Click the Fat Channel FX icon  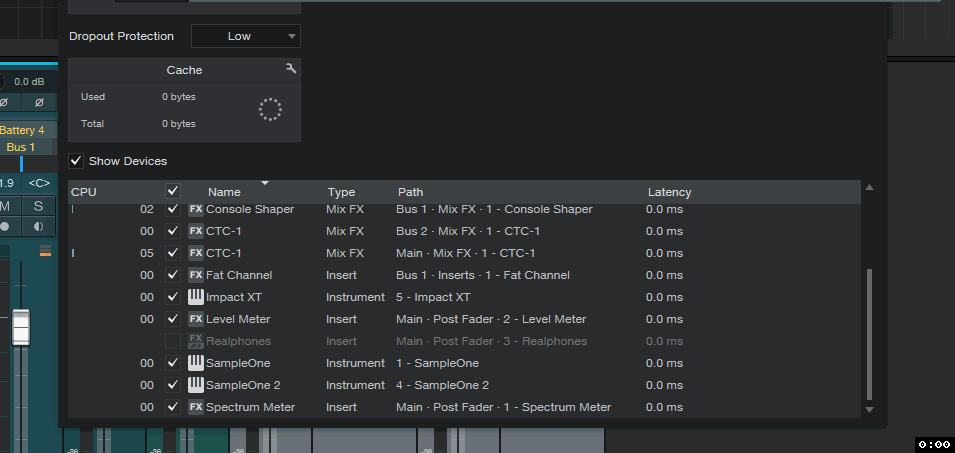[x=196, y=275]
